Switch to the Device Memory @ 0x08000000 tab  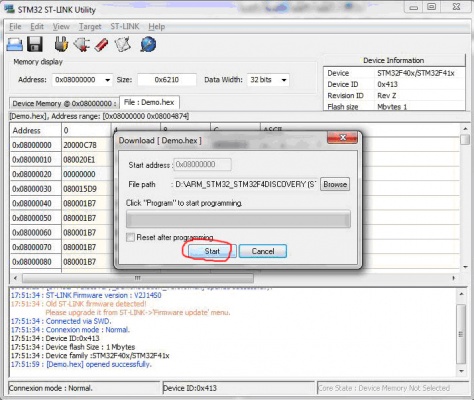[64, 103]
